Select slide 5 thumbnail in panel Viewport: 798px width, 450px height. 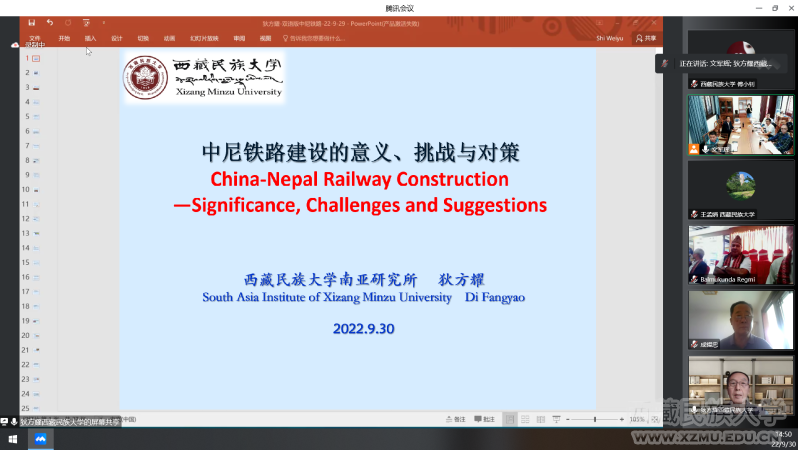click(x=36, y=117)
